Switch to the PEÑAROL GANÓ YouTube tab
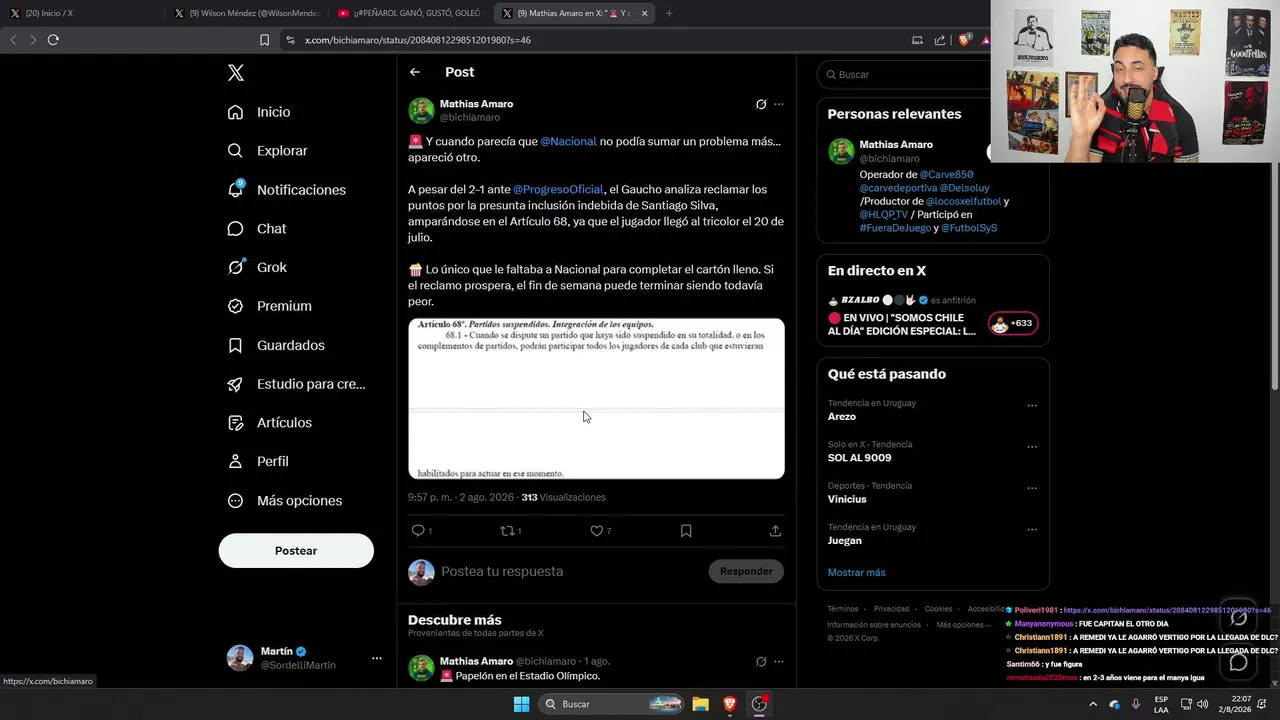Viewport: 1280px width, 720px height. [x=411, y=13]
